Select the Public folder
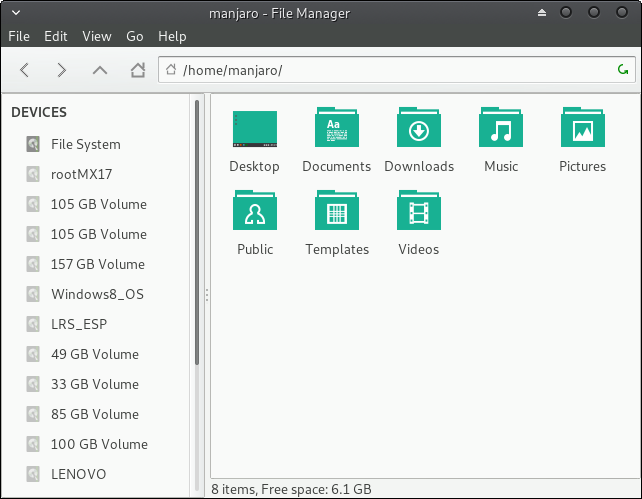Screen dimensions: 642x499 (254, 213)
